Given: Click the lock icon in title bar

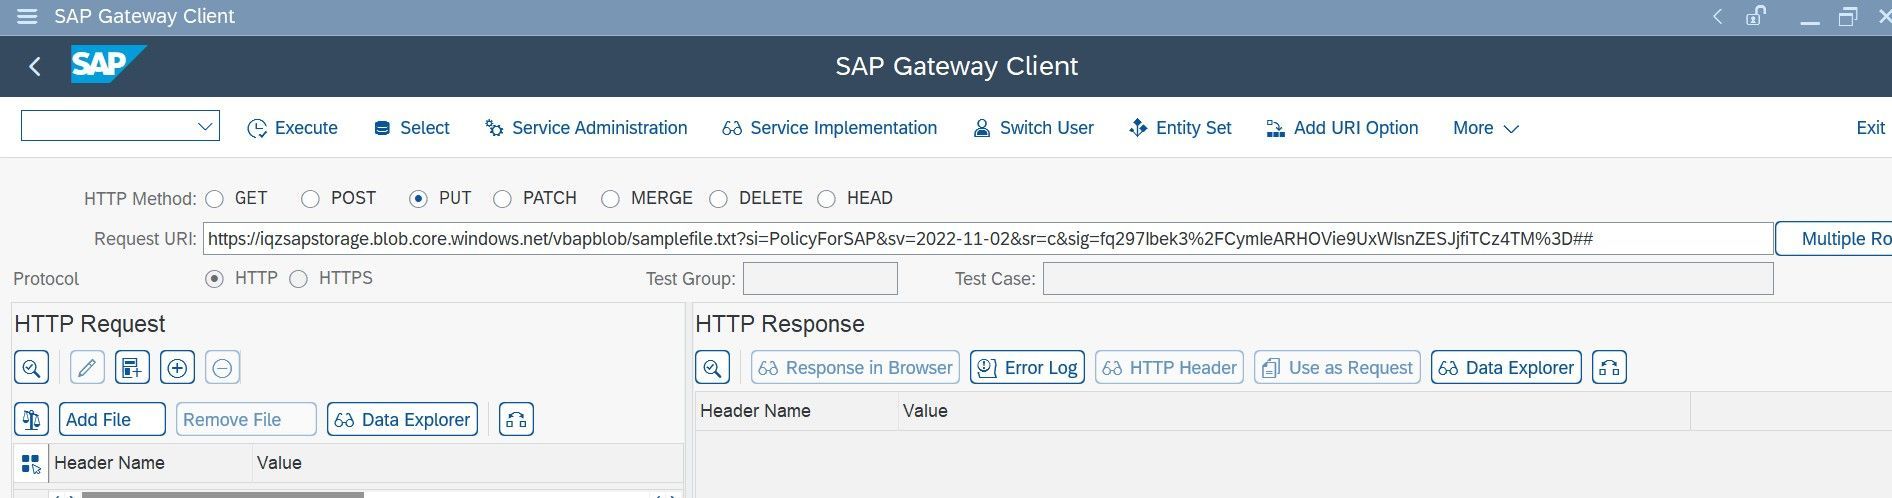Looking at the screenshot, I should coord(1755,16).
